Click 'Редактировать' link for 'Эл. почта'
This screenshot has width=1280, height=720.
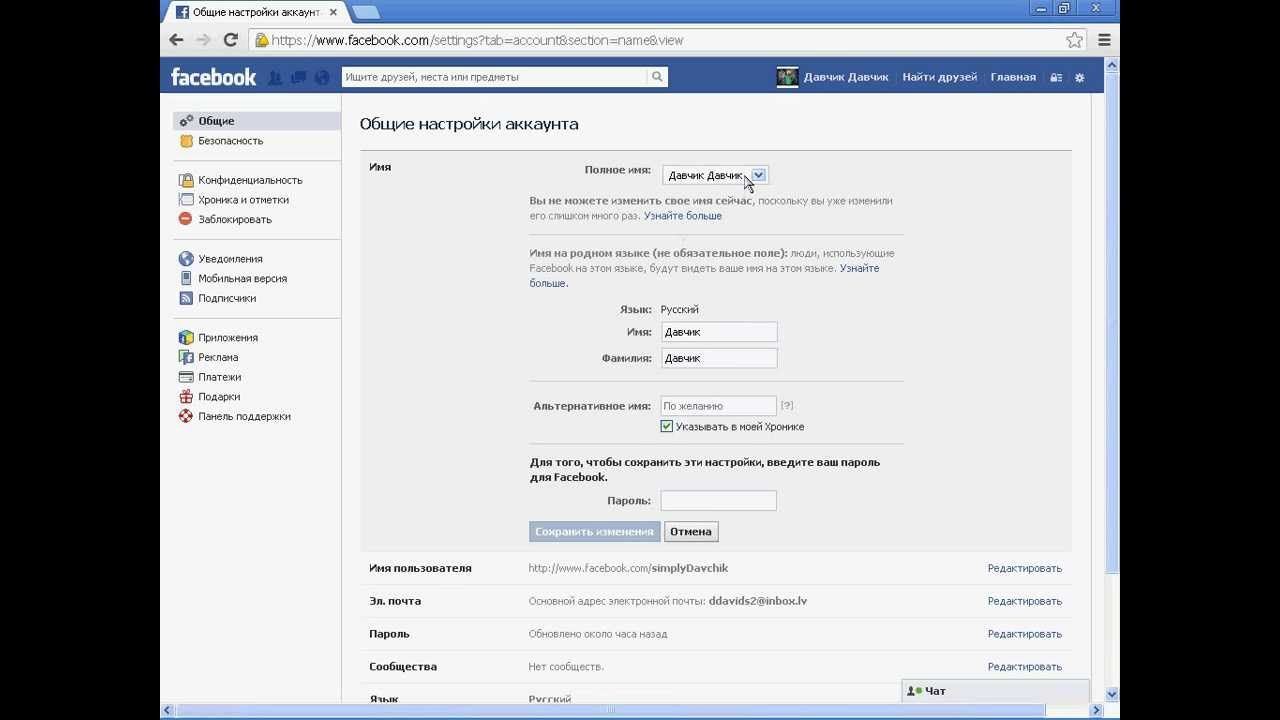click(1024, 601)
